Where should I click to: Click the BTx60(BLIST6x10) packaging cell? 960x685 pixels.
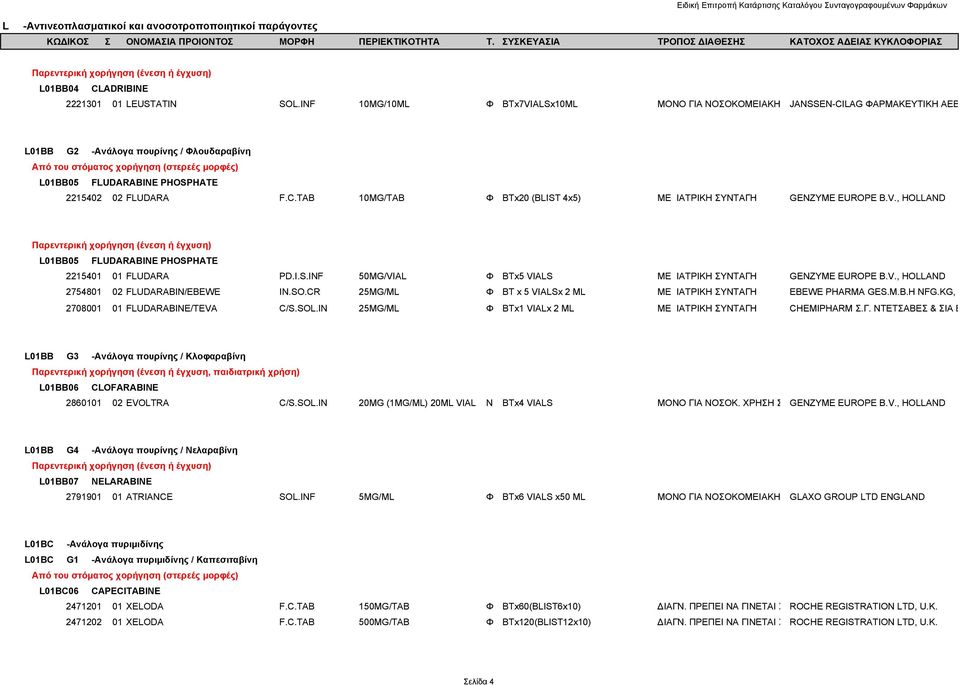(x=541, y=606)
